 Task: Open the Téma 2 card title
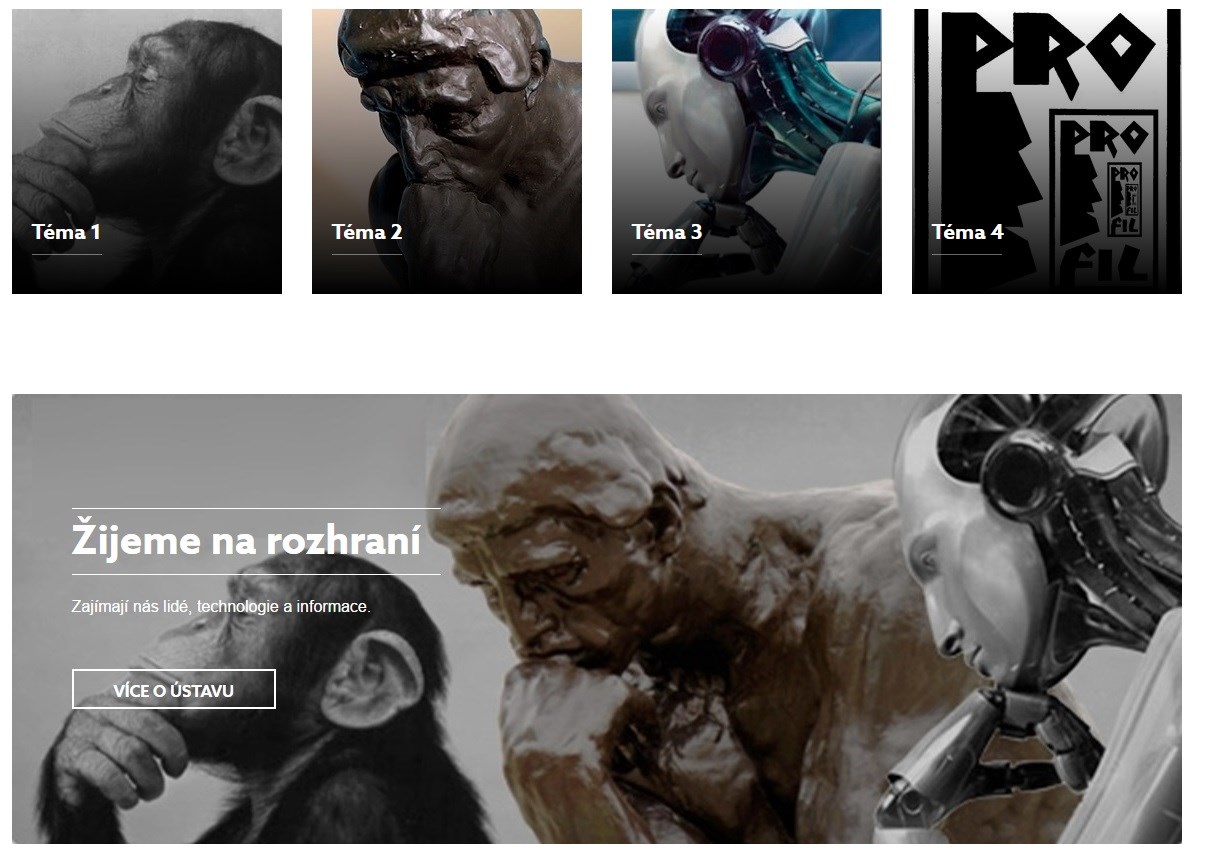click(367, 232)
